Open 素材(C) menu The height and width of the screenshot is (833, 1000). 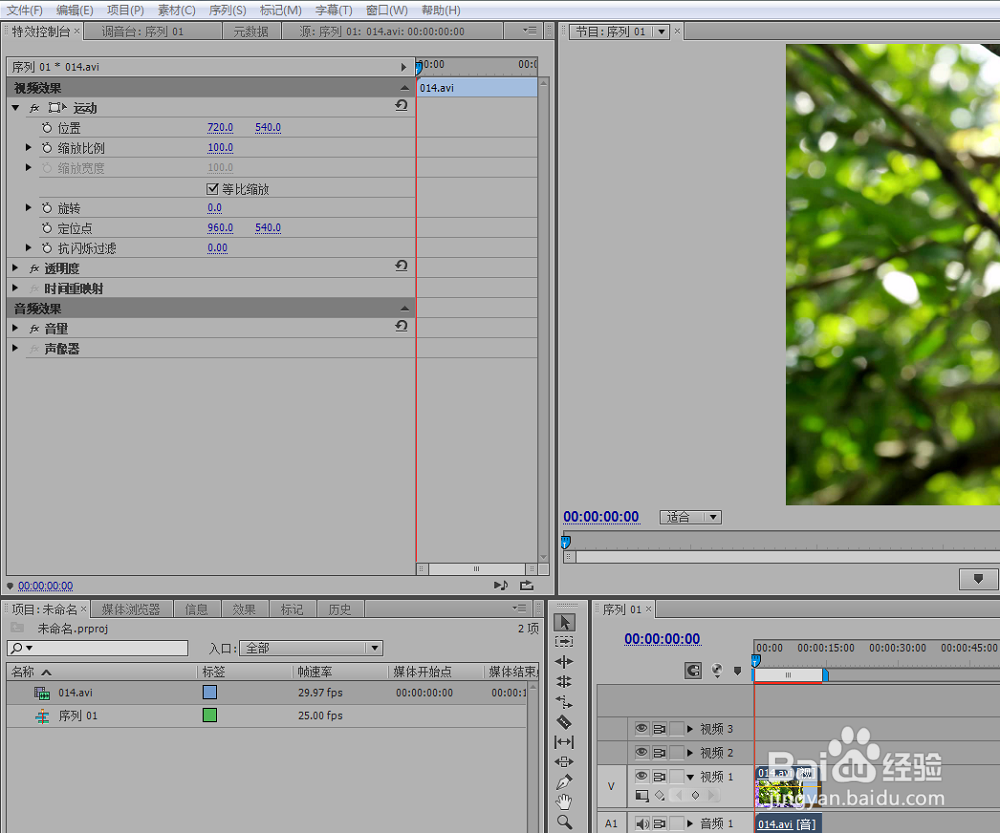coord(177,10)
